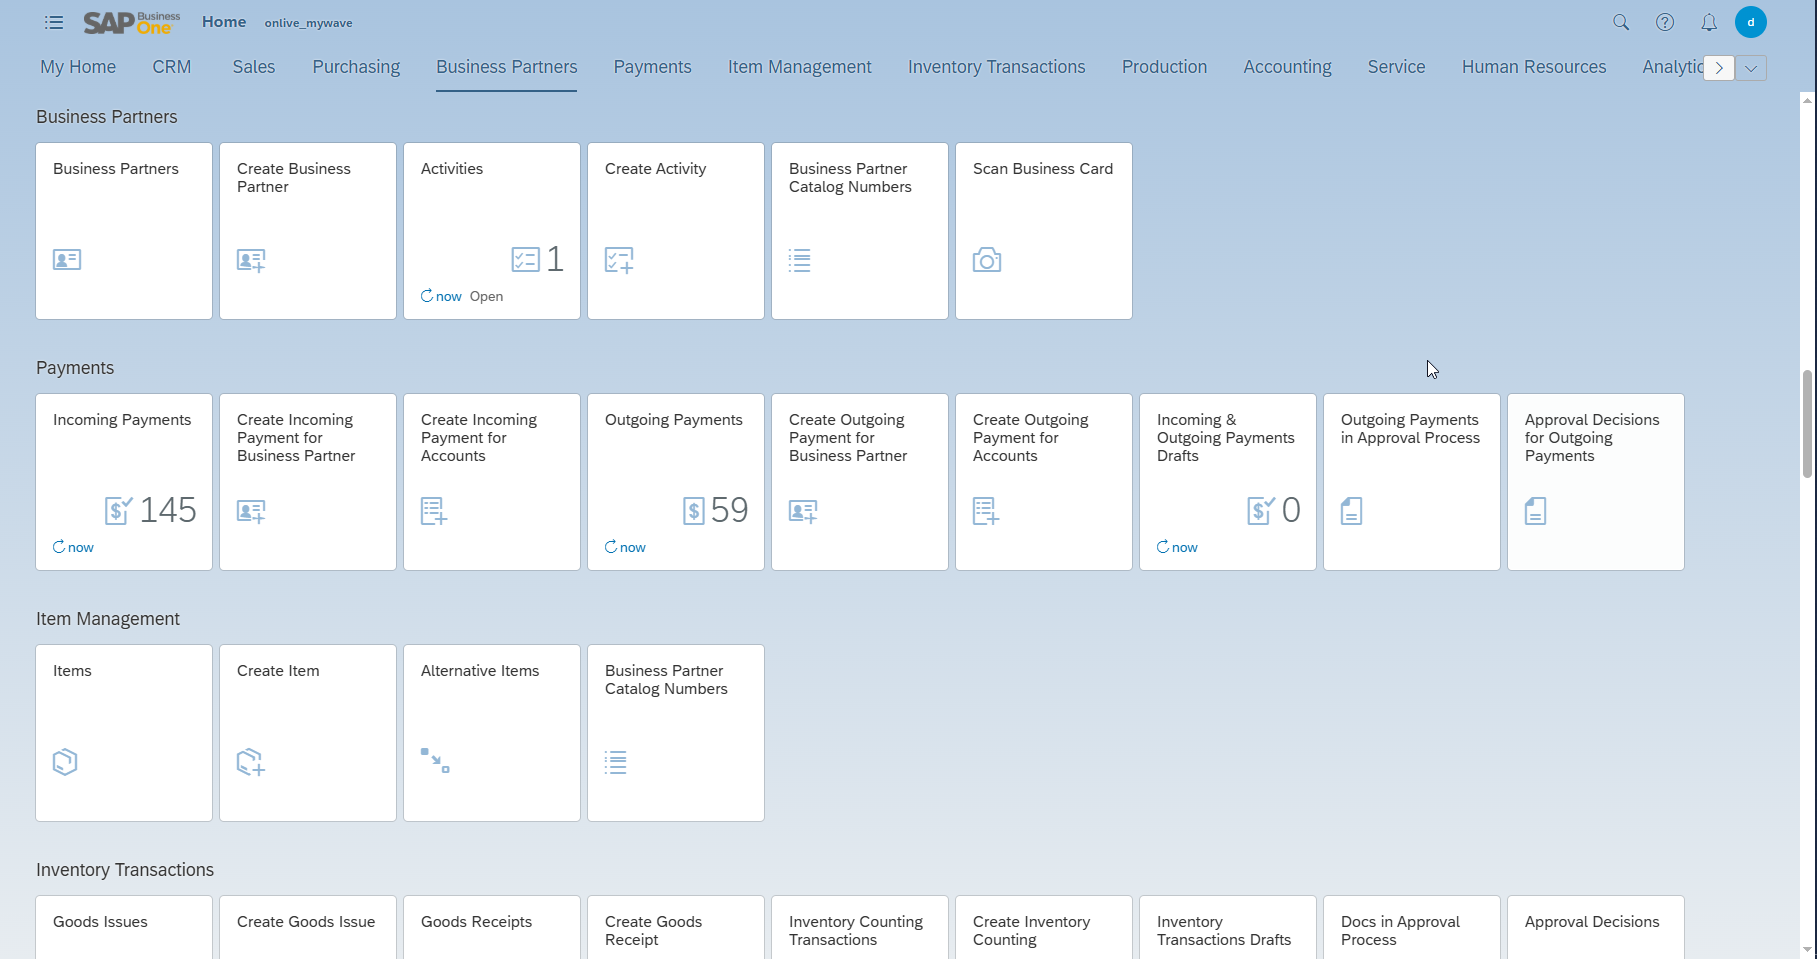
Task: Click the vertical page scrollbar thumb
Action: click(x=1807, y=424)
